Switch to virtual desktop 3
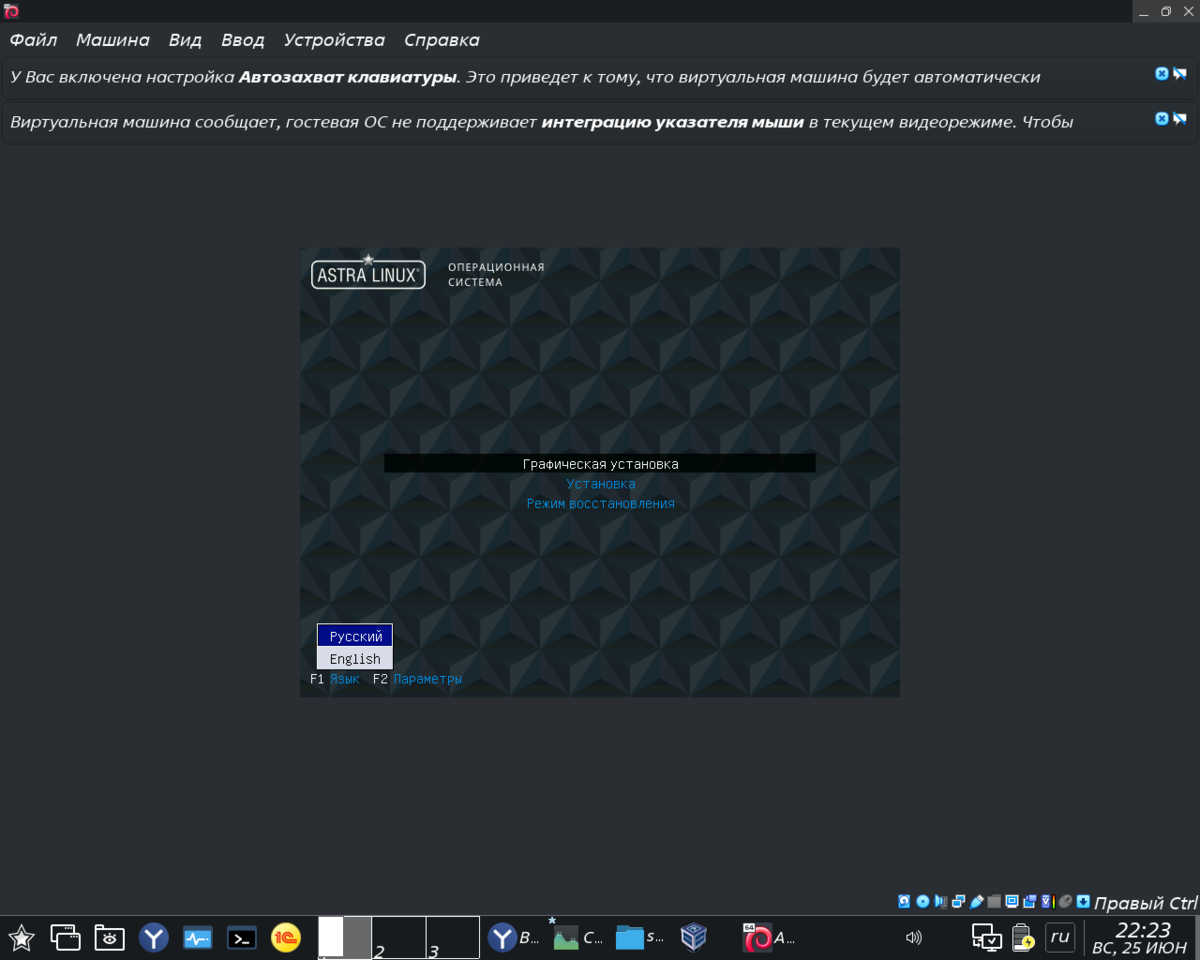The width and height of the screenshot is (1200, 960). point(452,937)
